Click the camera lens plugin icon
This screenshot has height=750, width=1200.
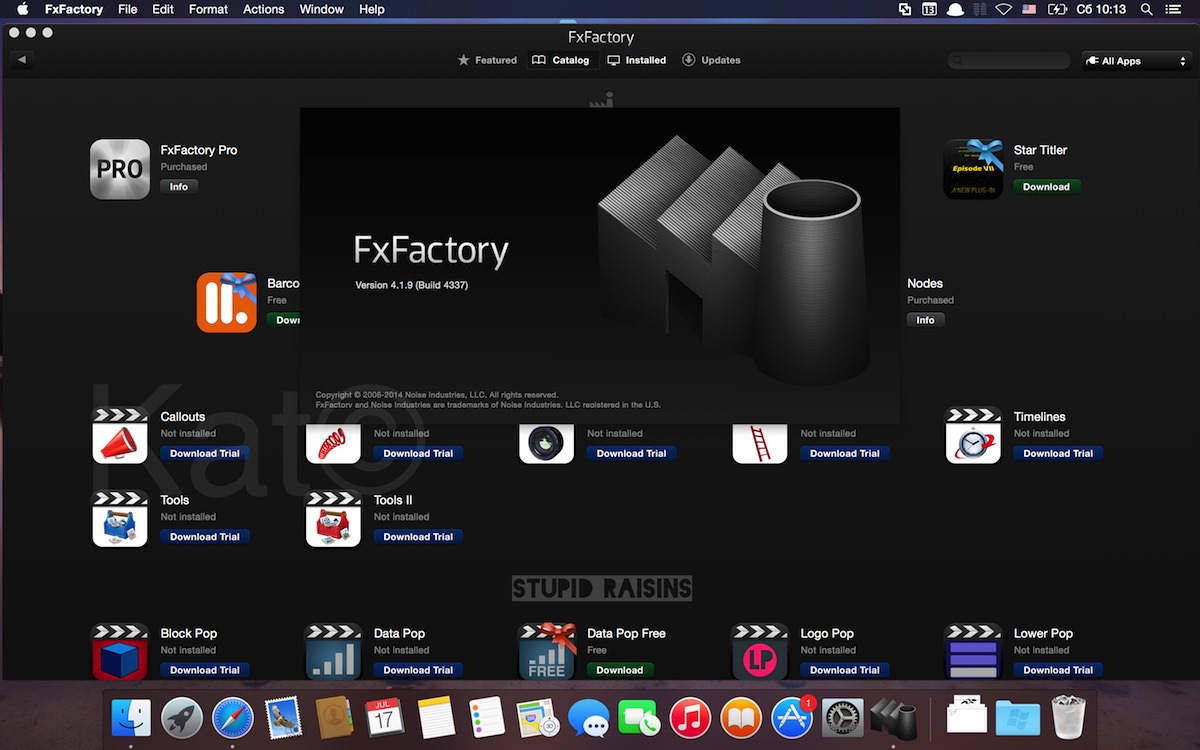(x=546, y=443)
